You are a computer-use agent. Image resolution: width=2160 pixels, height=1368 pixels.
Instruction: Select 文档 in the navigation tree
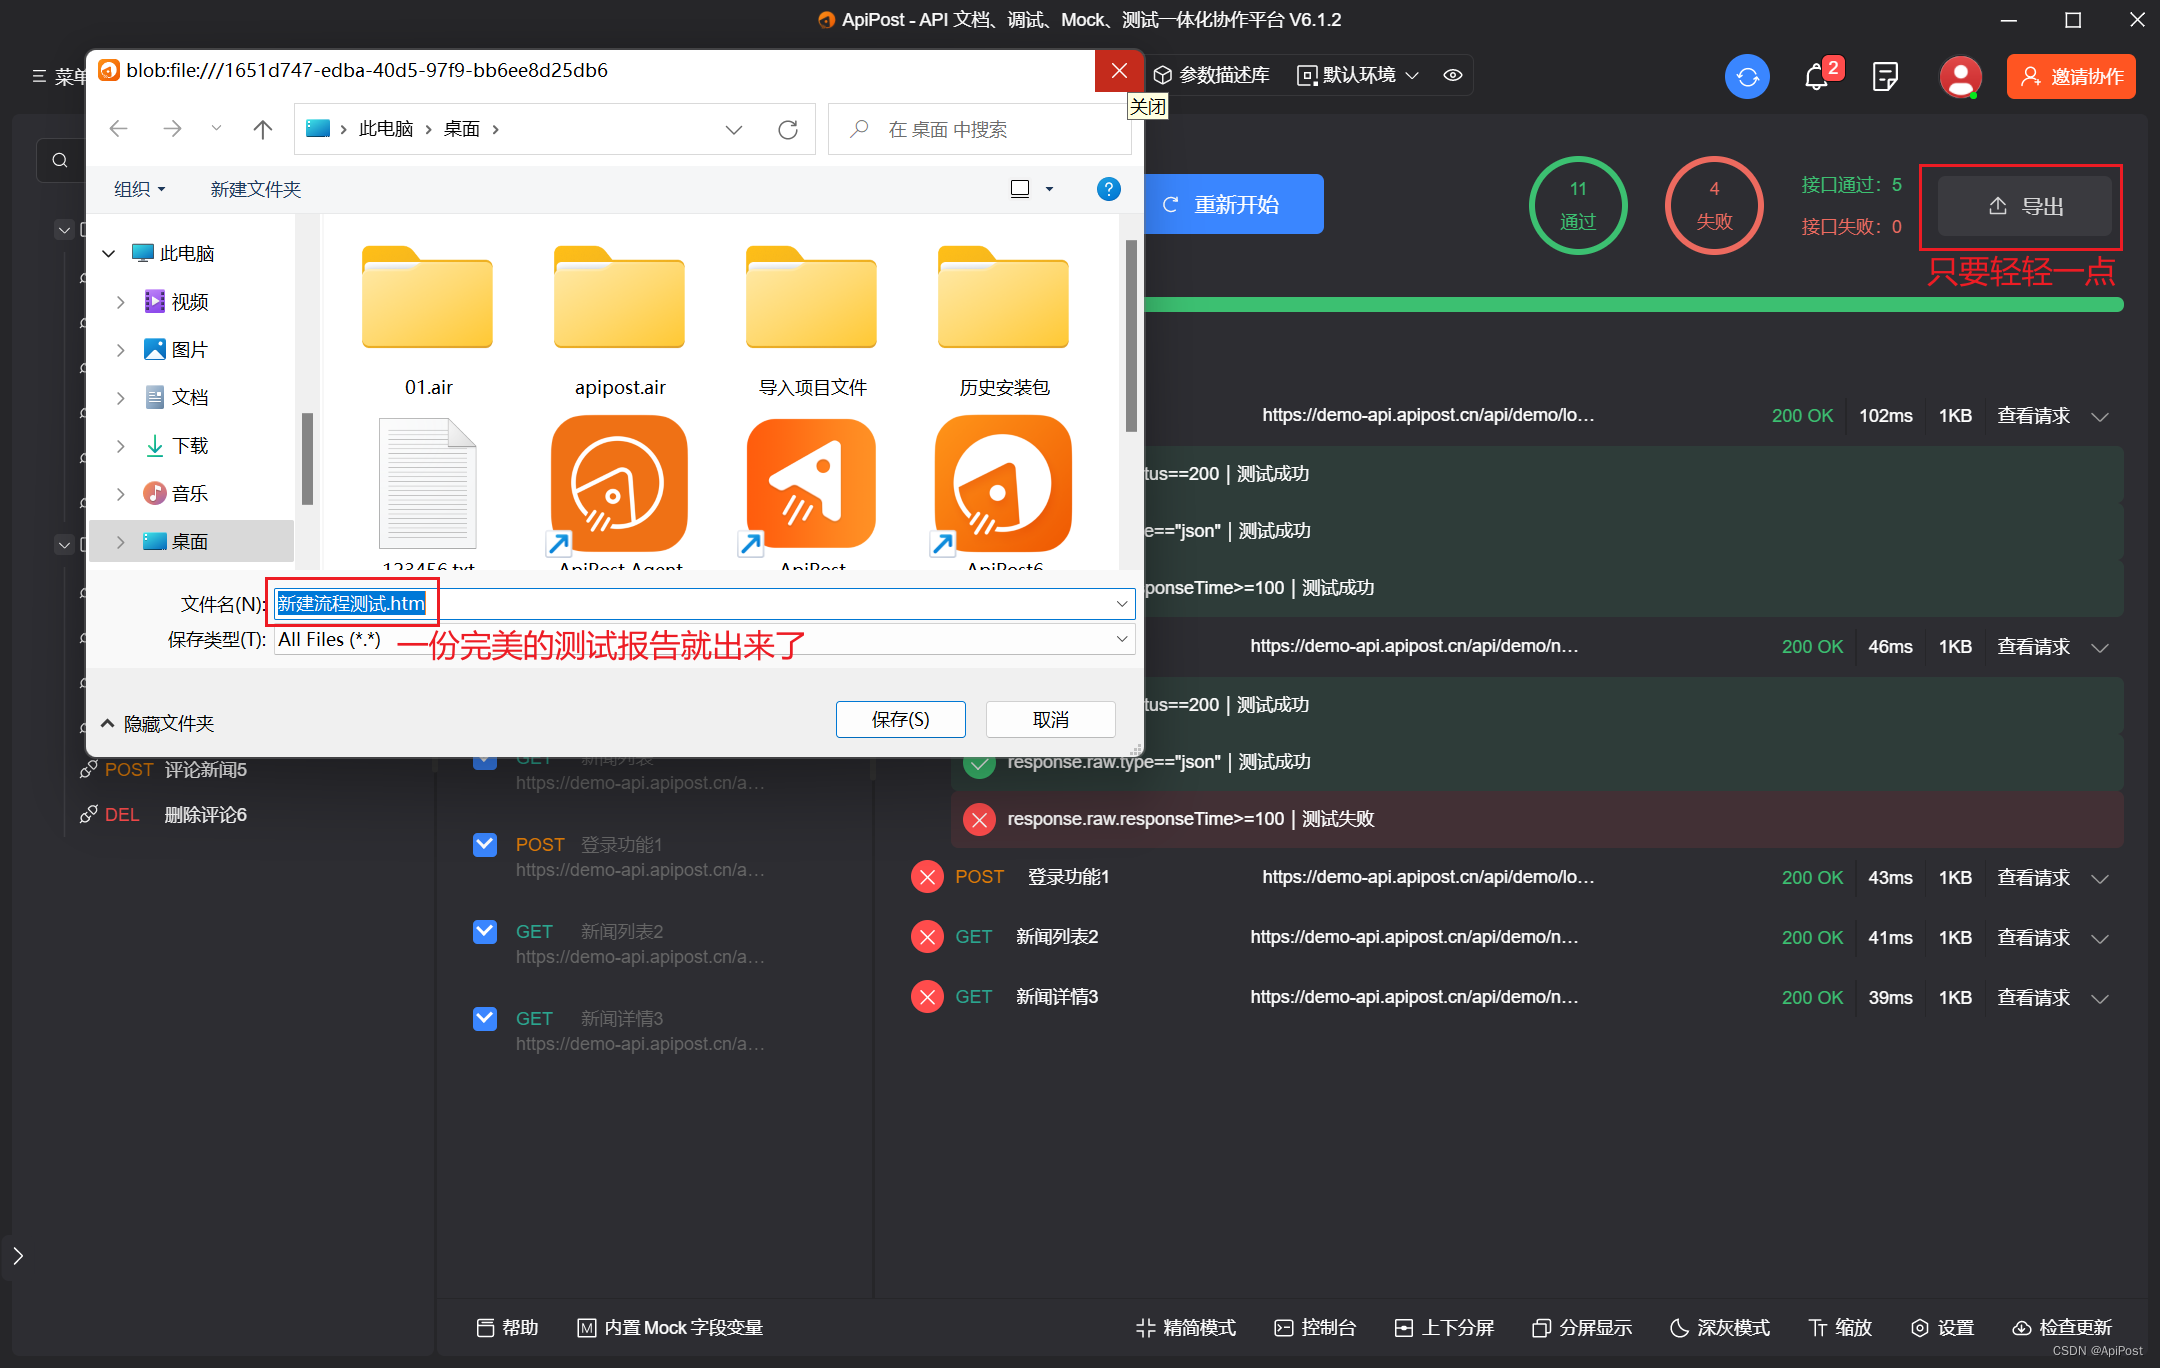point(190,397)
